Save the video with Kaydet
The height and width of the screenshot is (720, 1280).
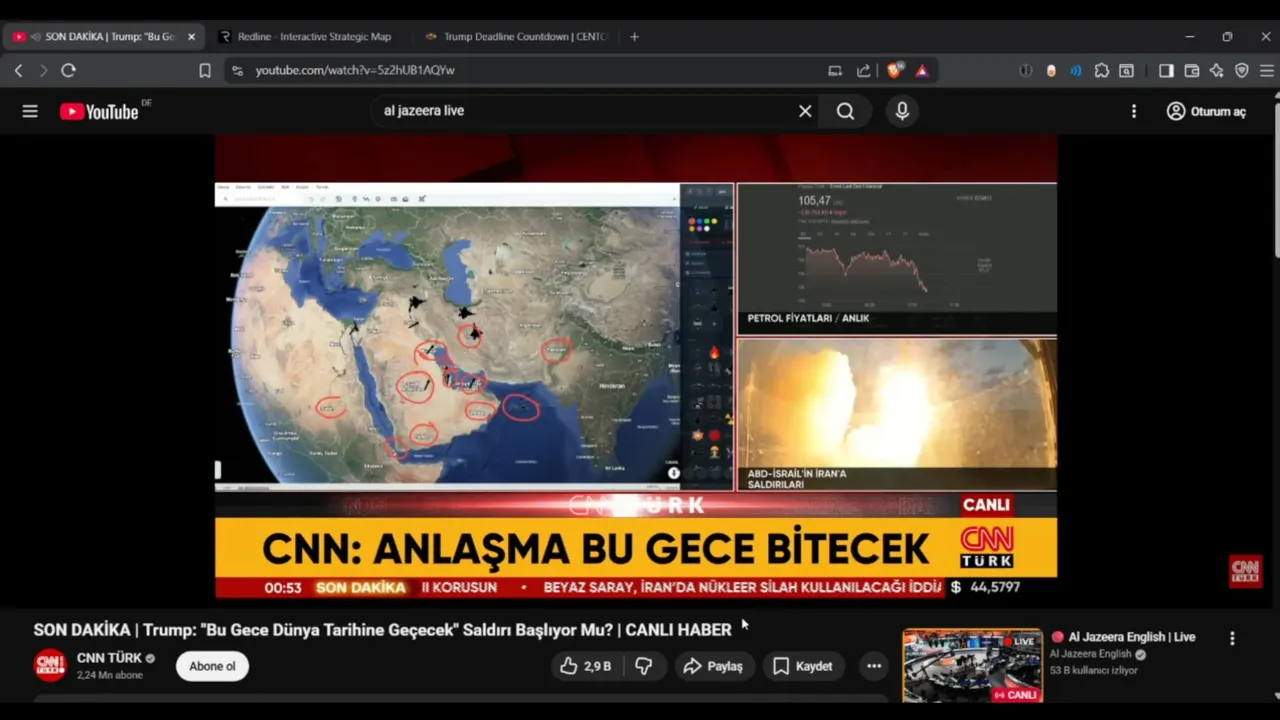(x=803, y=666)
